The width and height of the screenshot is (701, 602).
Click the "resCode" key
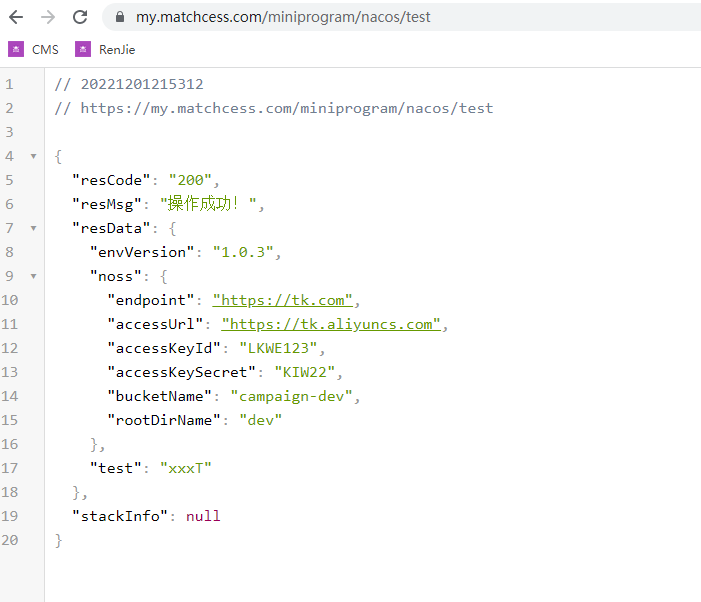click(x=110, y=180)
